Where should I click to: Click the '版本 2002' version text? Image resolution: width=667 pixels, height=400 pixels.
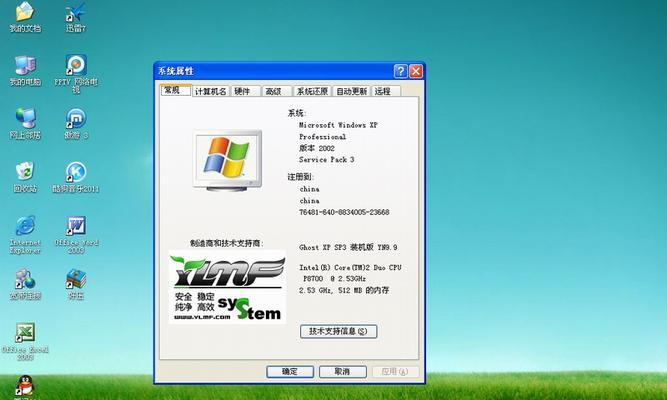(317, 148)
